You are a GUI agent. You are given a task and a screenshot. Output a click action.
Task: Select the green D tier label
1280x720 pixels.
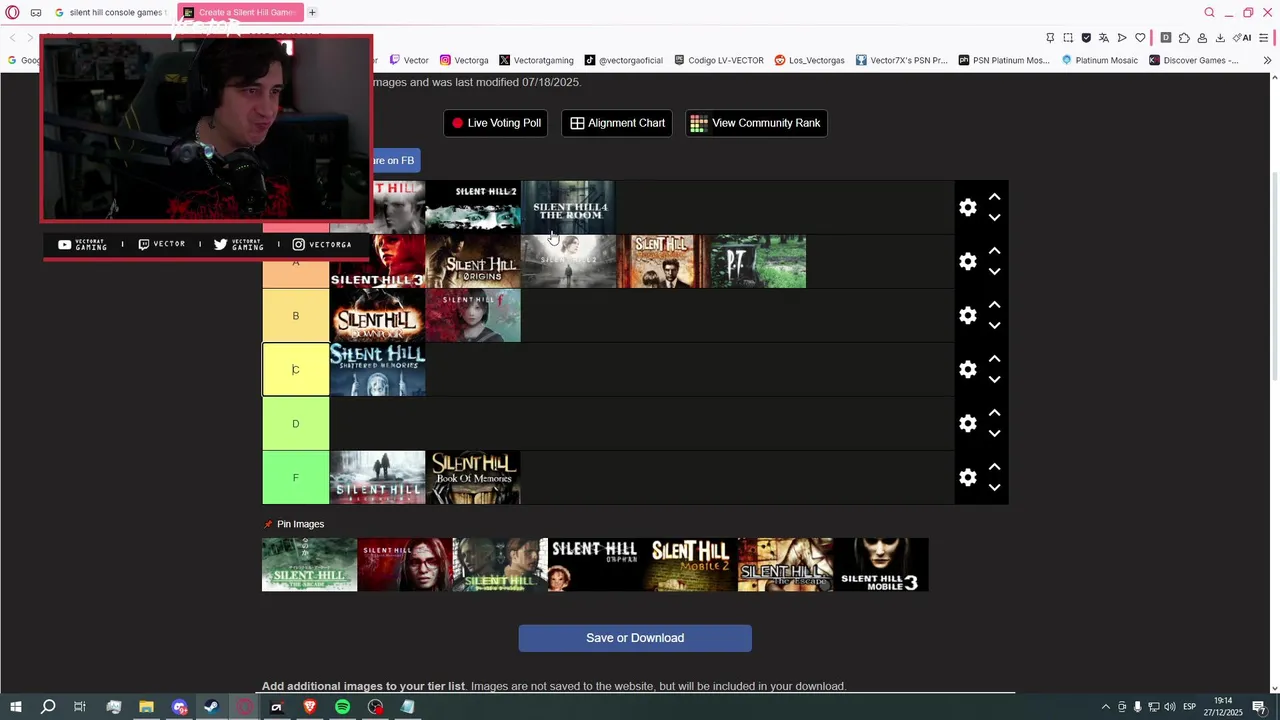[x=295, y=424]
